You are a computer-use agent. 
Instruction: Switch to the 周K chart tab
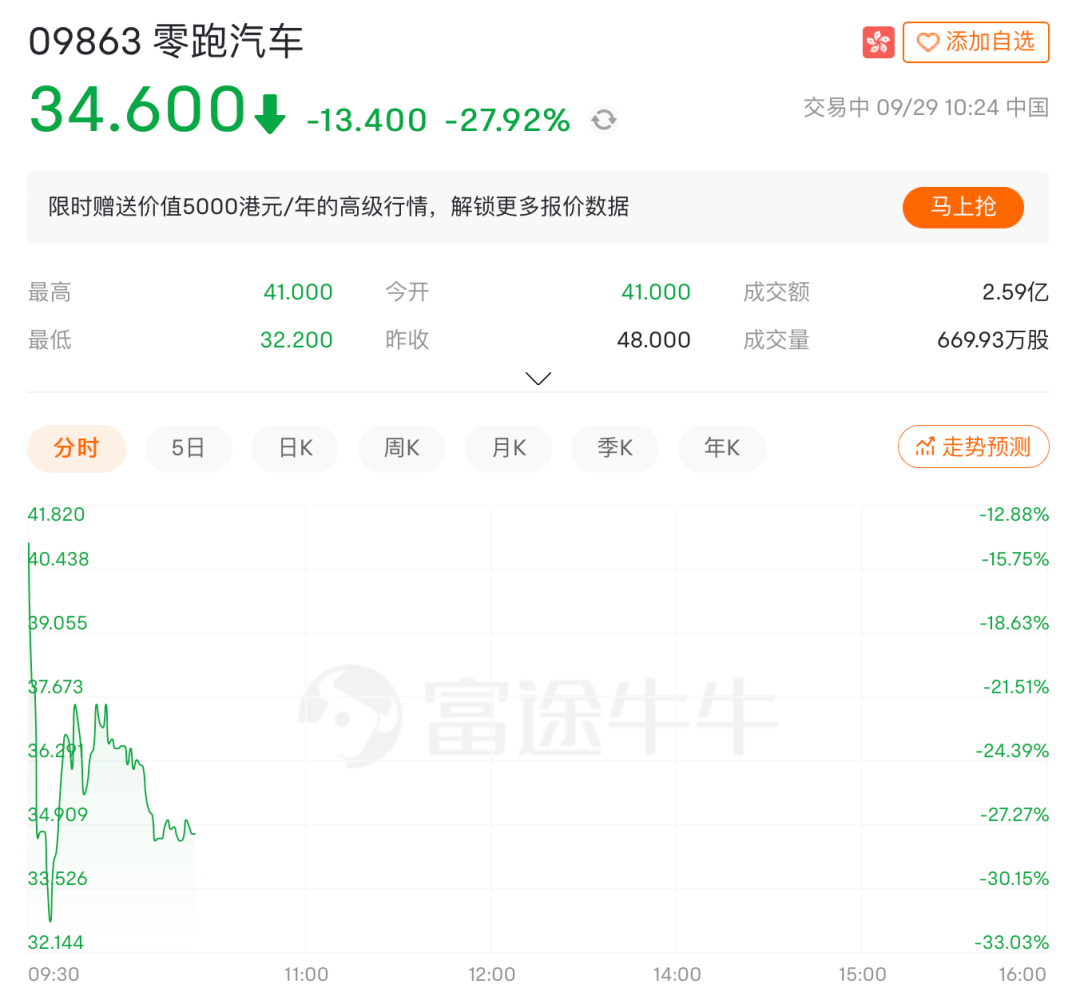point(402,448)
